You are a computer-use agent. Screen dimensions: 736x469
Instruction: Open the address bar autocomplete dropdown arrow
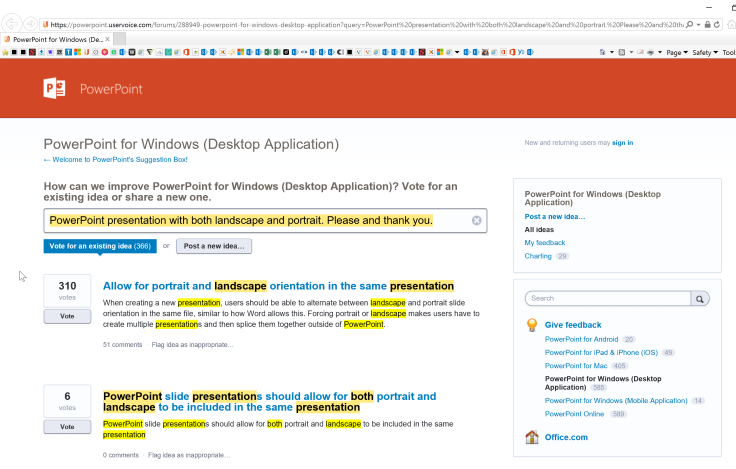point(698,24)
